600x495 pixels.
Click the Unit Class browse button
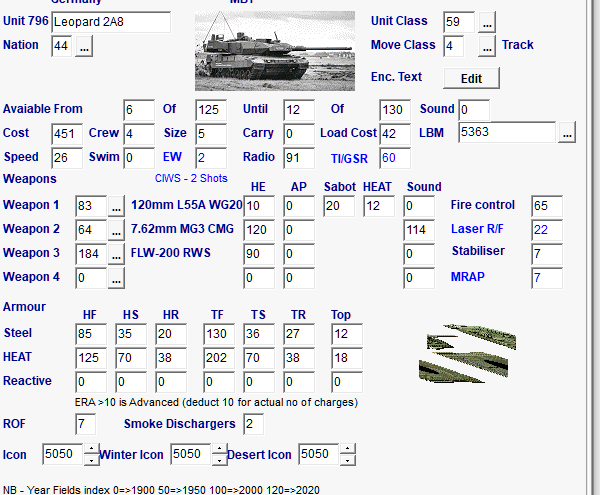487,22
